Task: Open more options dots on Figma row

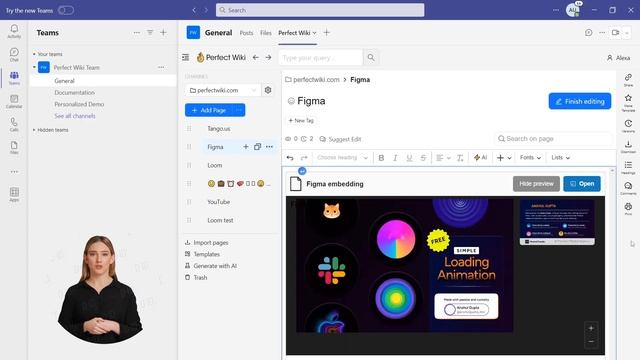Action: [269, 147]
